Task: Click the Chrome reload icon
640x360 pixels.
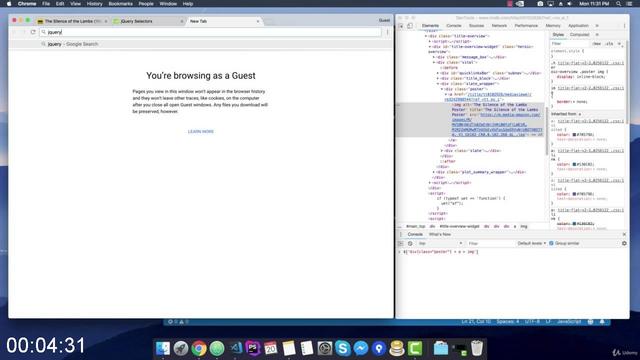Action: point(33,32)
